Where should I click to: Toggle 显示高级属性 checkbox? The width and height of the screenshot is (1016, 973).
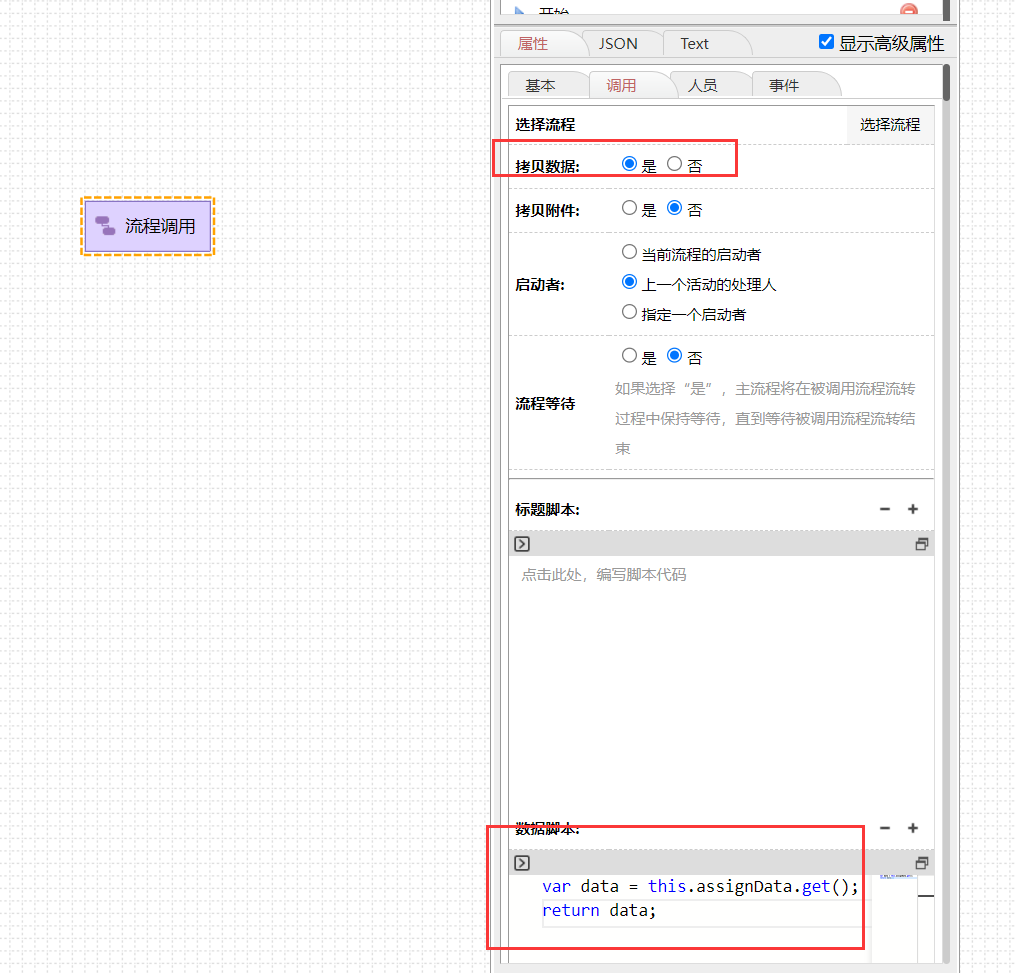[x=826, y=42]
